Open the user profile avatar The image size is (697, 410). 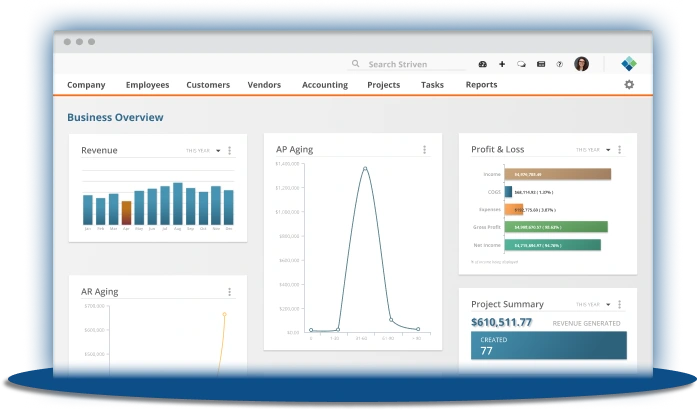pyautogui.click(x=581, y=64)
